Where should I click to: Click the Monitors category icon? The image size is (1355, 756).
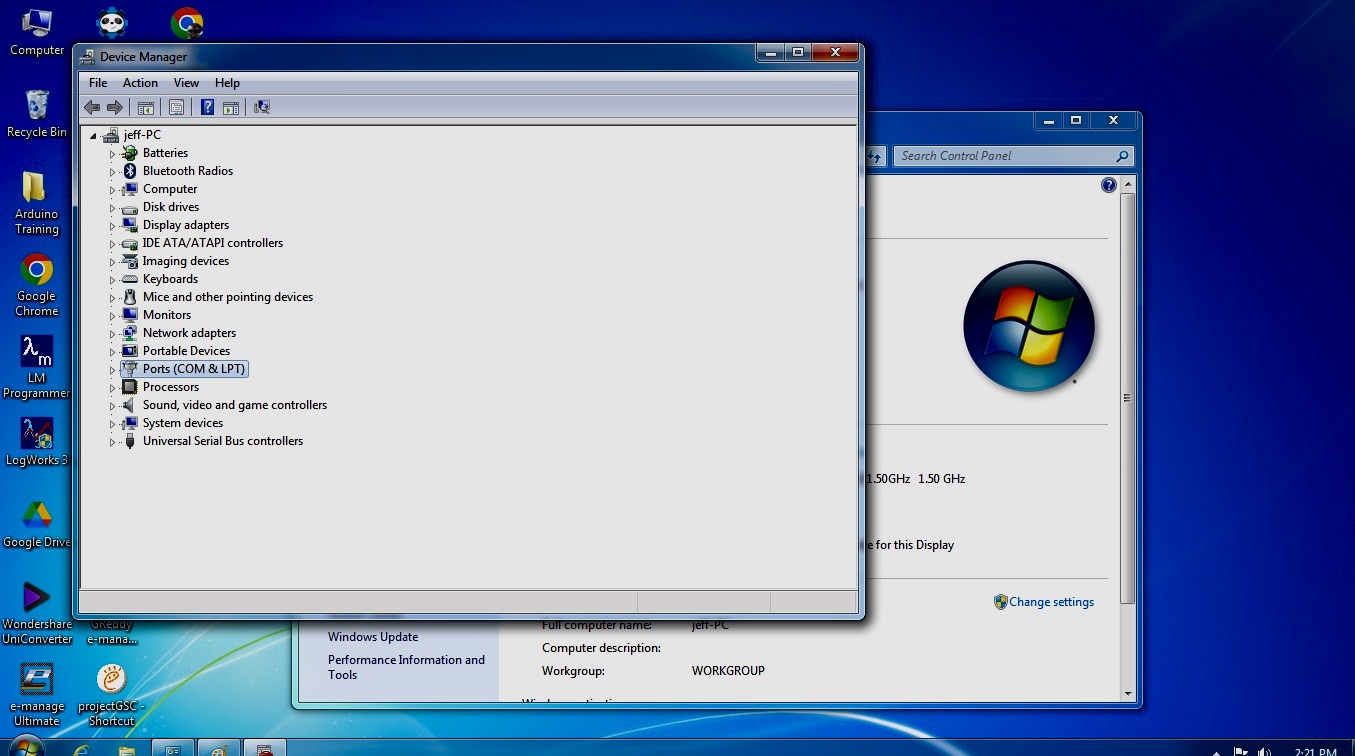click(129, 315)
